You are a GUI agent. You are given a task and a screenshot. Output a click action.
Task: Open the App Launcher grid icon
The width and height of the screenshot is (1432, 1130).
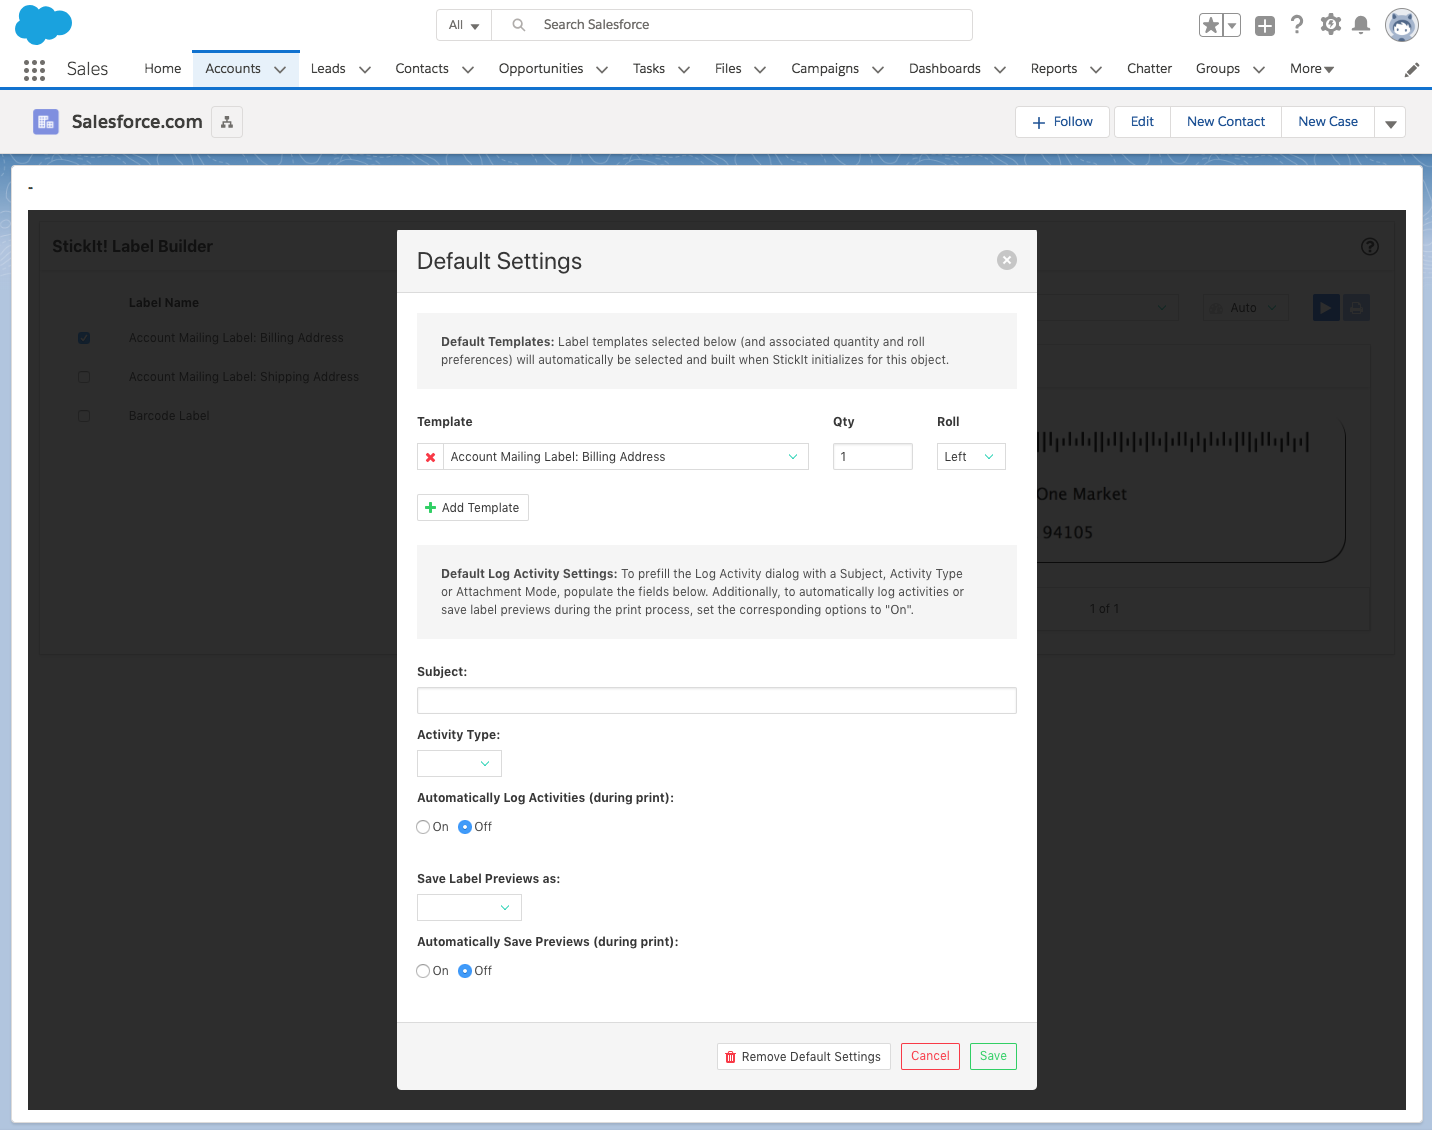point(34,69)
